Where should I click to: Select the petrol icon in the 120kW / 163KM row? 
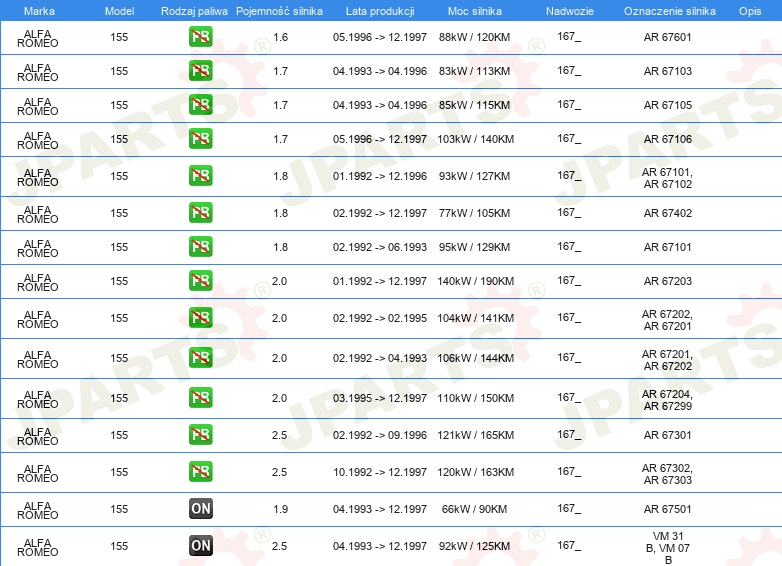(200, 472)
